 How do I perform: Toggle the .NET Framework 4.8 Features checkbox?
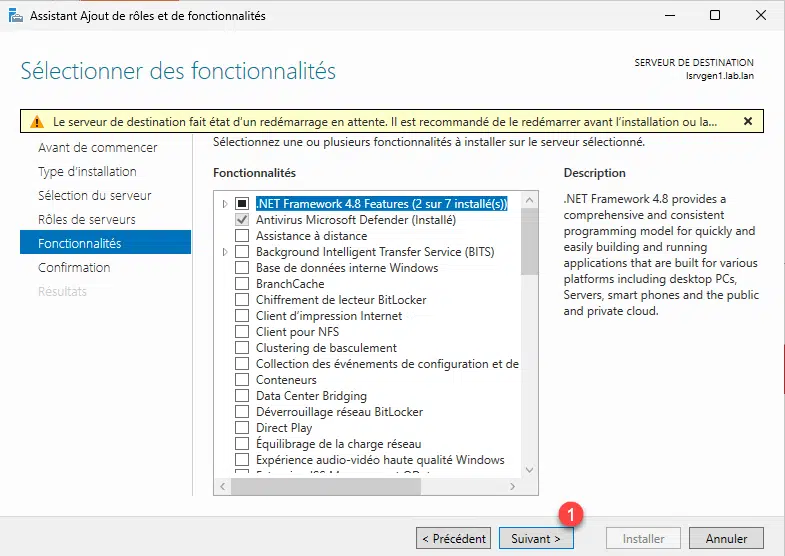point(242,204)
